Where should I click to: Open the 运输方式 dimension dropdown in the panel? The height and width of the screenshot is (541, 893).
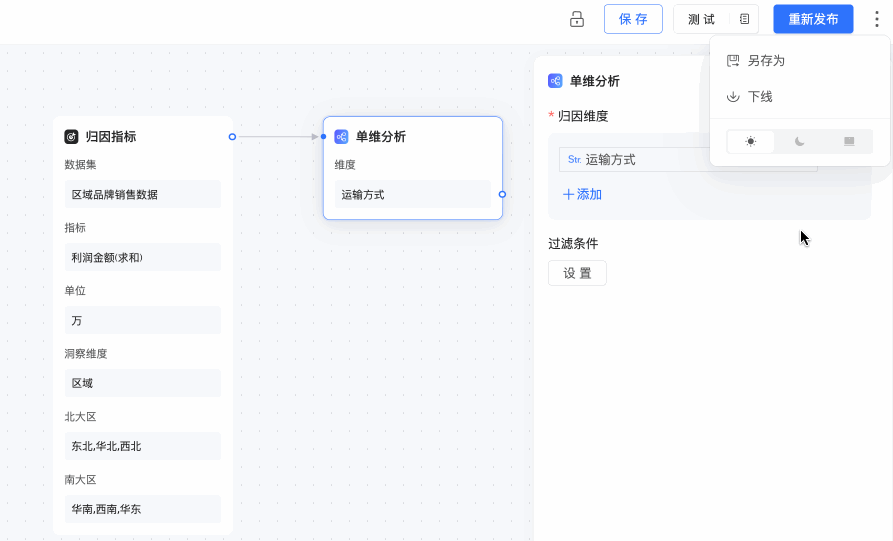pos(688,159)
